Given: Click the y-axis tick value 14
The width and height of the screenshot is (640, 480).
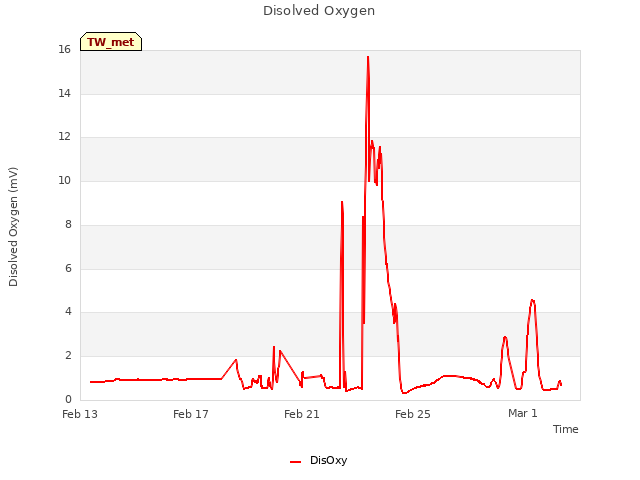Looking at the screenshot, I should [64, 93].
